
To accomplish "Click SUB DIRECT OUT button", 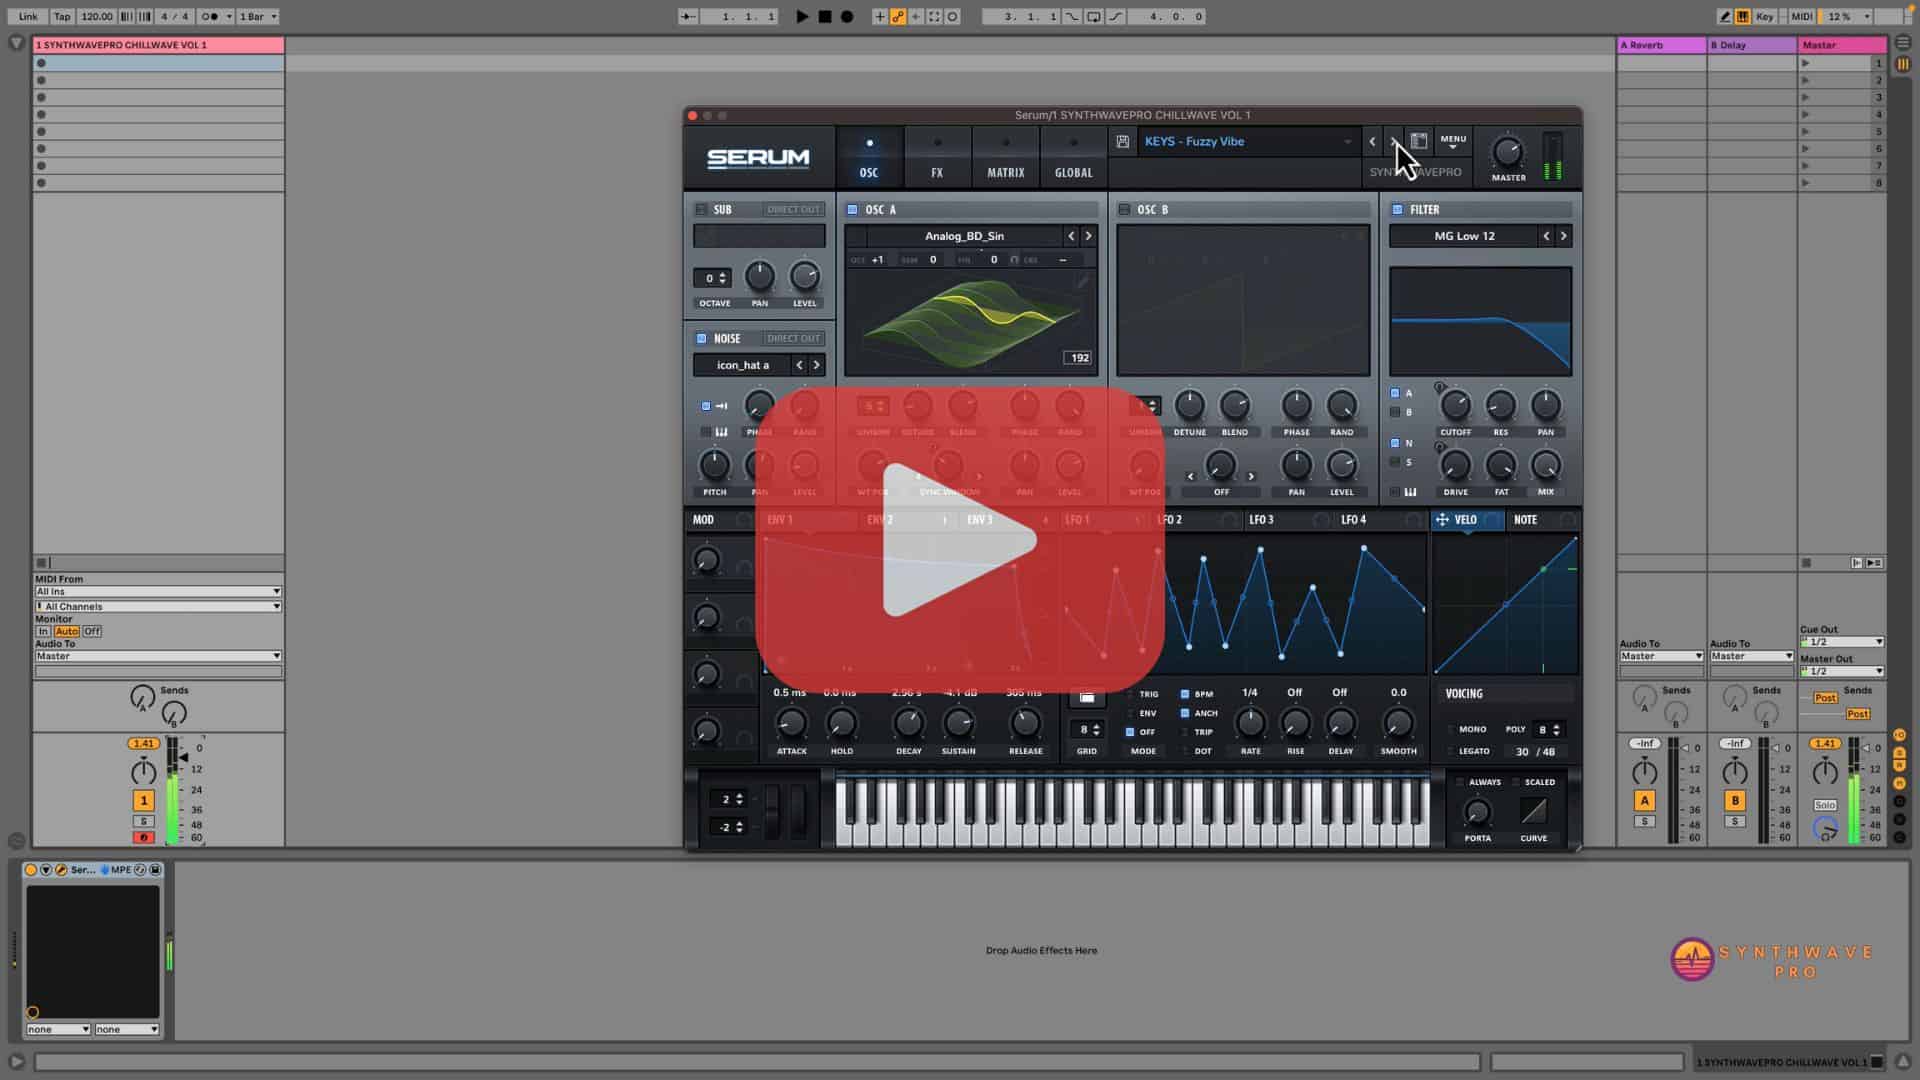I will pos(793,210).
